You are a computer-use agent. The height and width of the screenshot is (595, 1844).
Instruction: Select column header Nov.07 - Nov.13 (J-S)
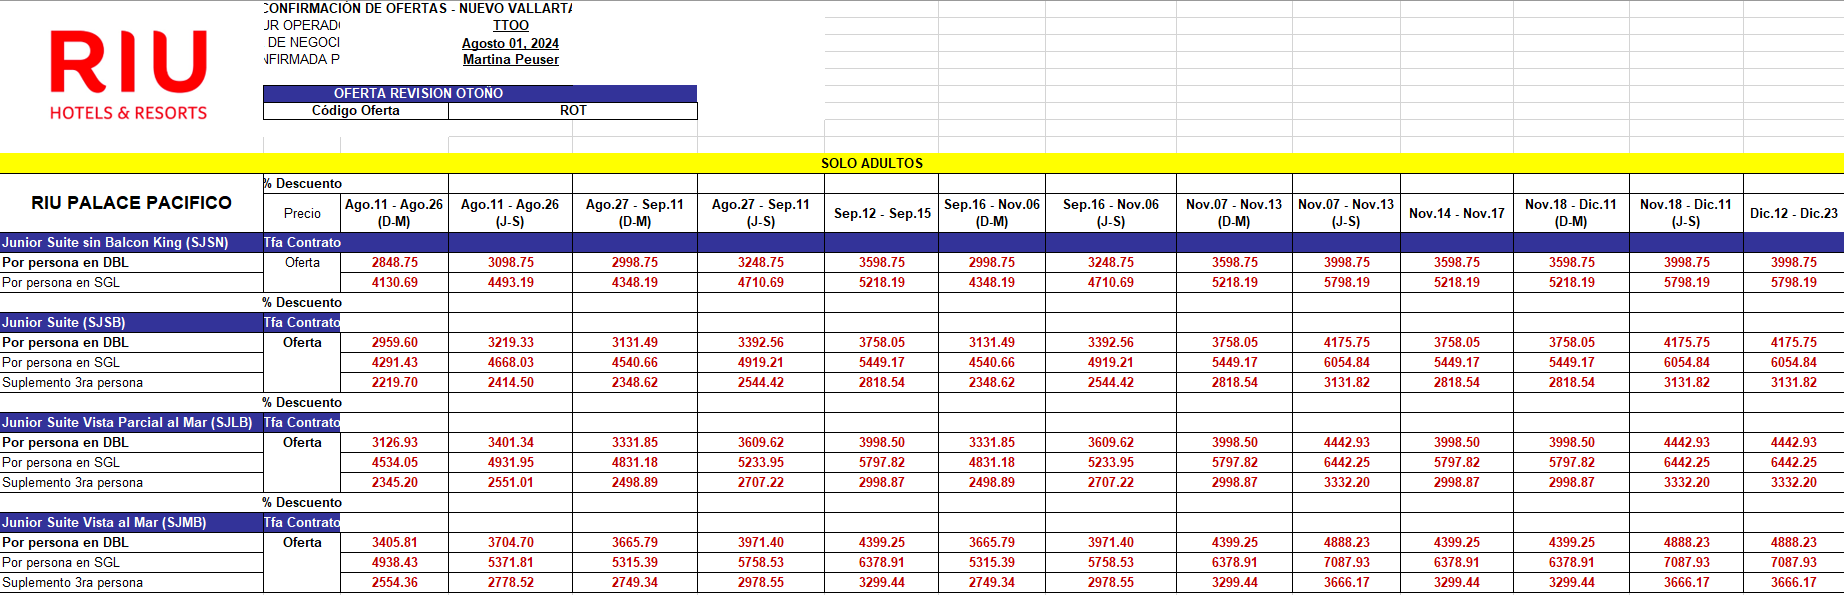(x=1346, y=213)
